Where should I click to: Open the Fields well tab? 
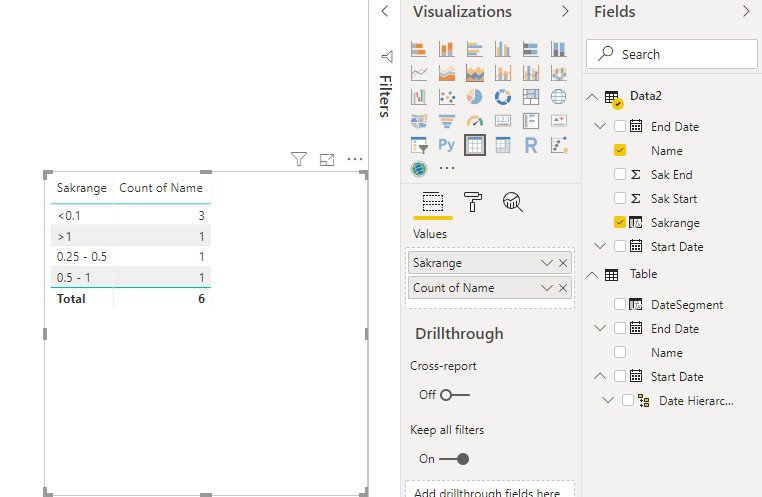click(433, 202)
